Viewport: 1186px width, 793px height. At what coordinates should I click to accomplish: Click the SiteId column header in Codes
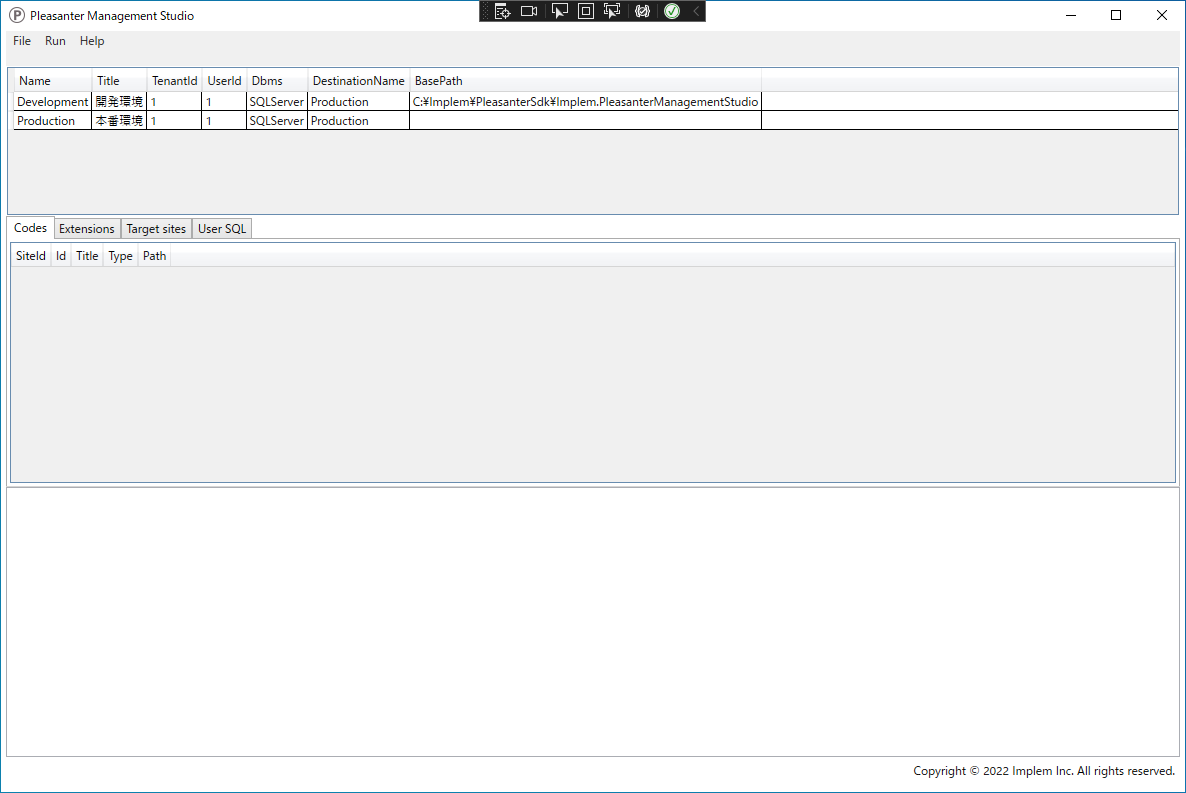31,256
